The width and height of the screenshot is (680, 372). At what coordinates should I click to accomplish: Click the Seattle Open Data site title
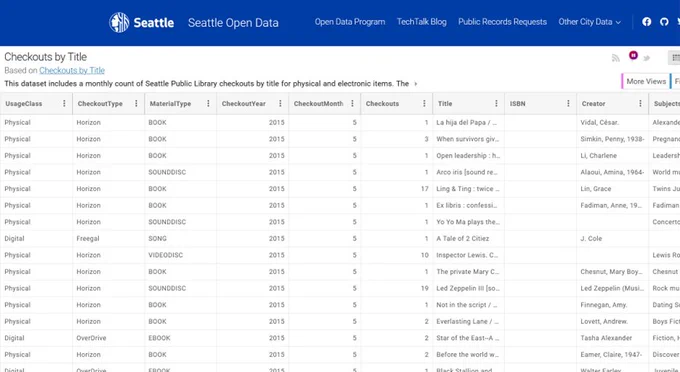pos(233,23)
